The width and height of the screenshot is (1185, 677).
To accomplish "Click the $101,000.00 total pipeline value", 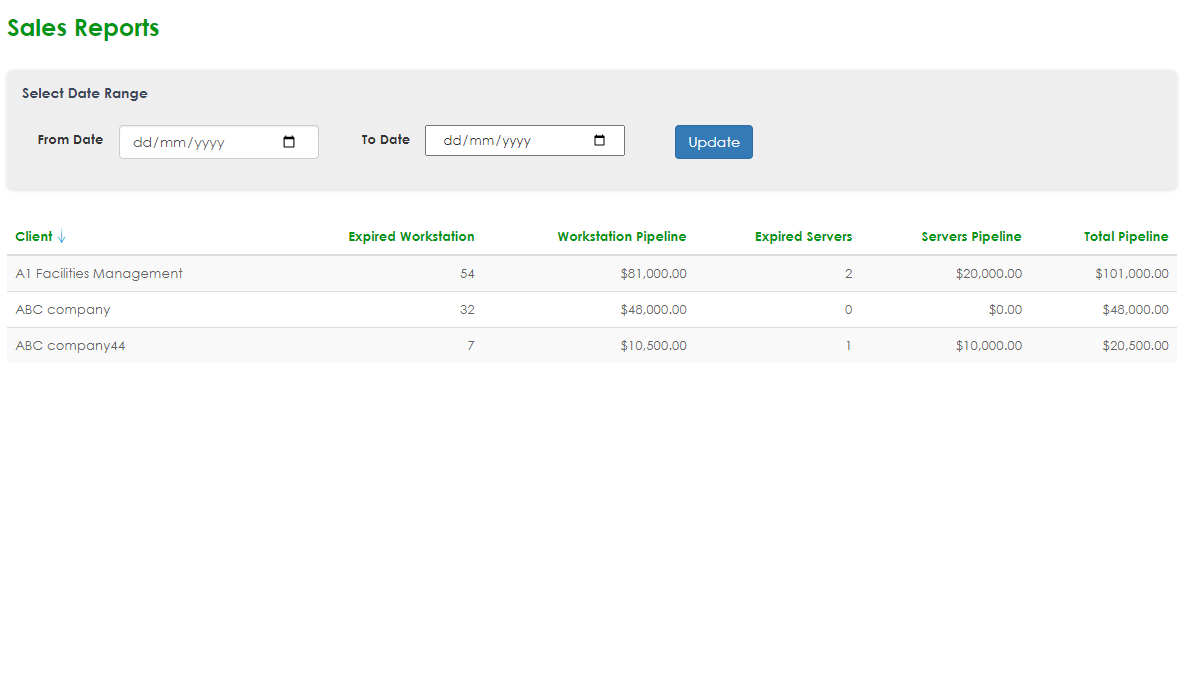I will [1131, 273].
